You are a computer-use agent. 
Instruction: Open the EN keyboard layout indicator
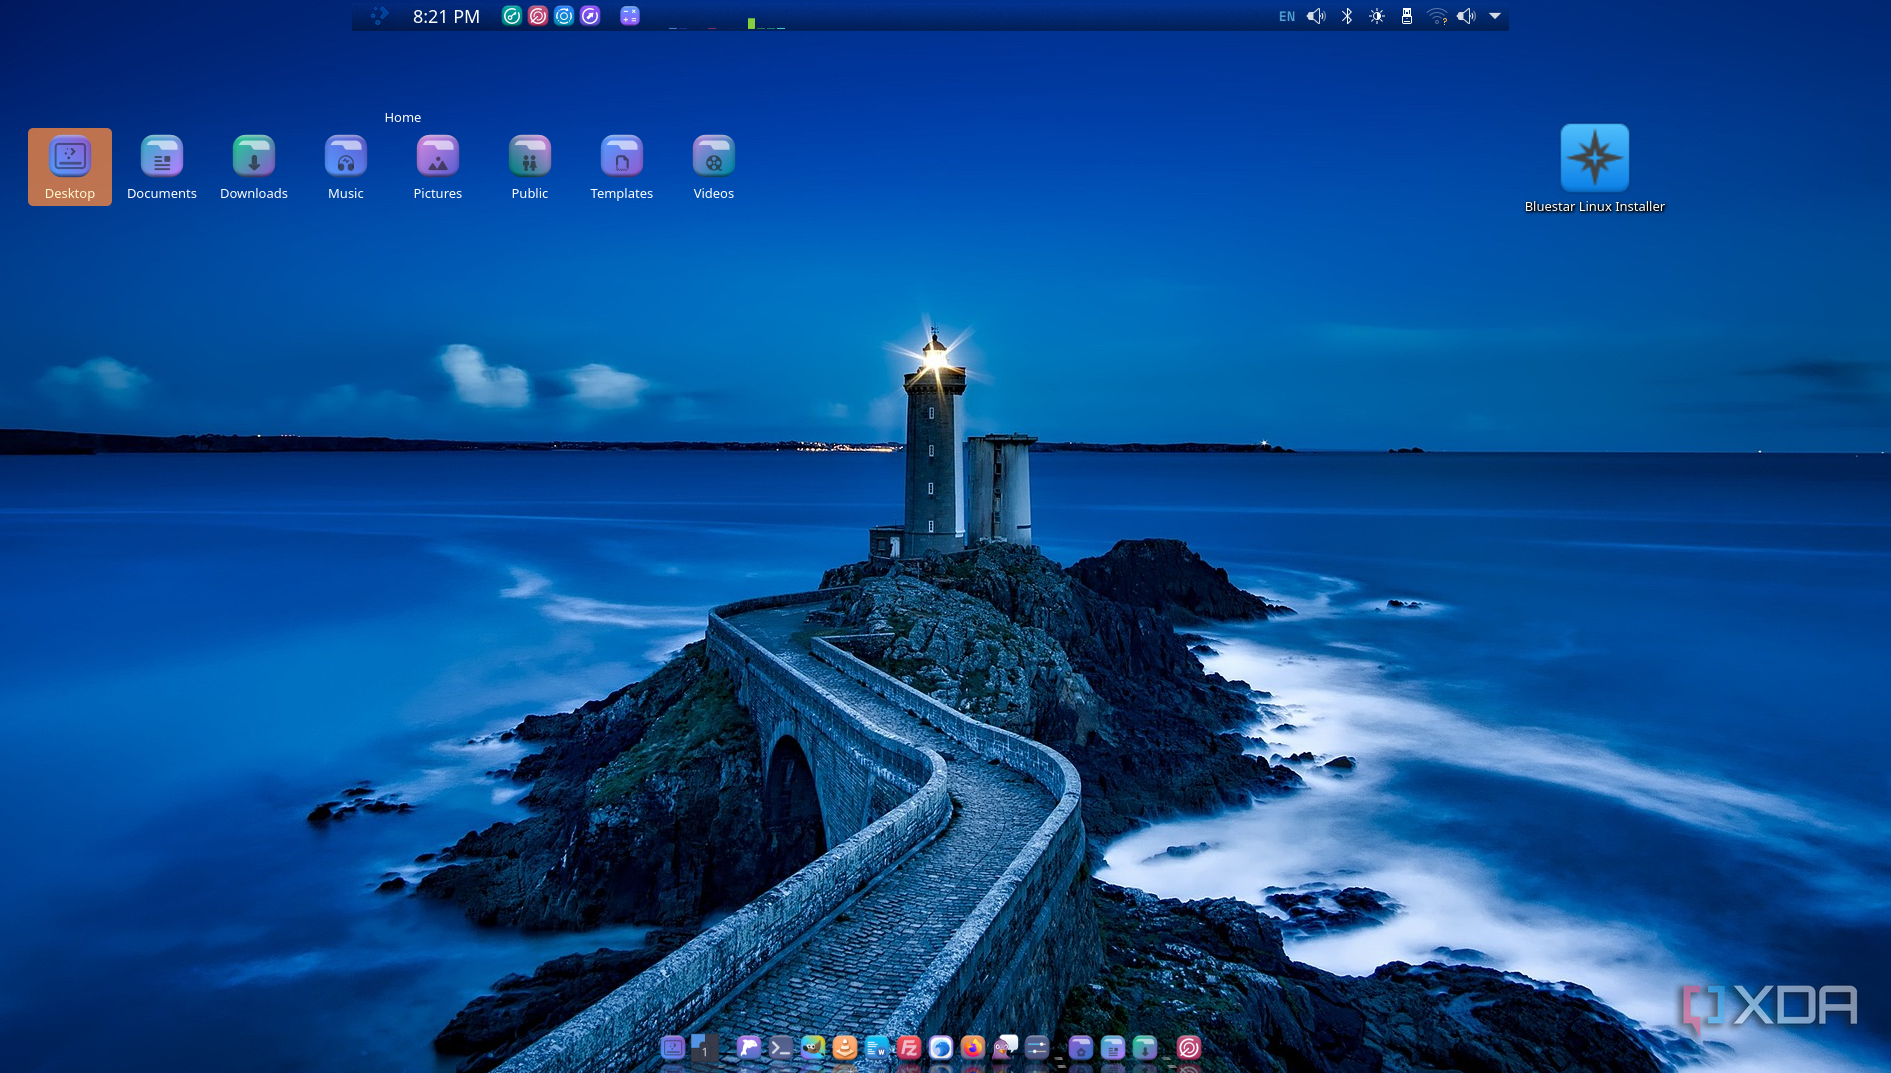pyautogui.click(x=1287, y=16)
